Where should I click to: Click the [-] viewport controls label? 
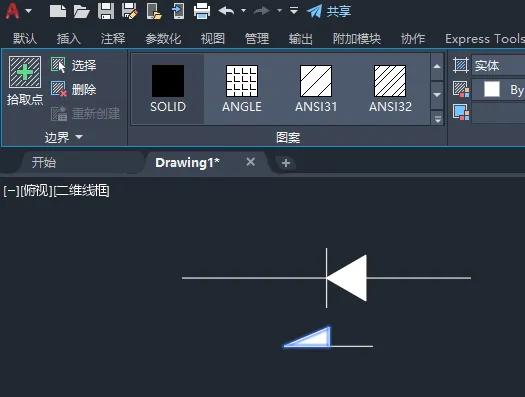(11, 191)
